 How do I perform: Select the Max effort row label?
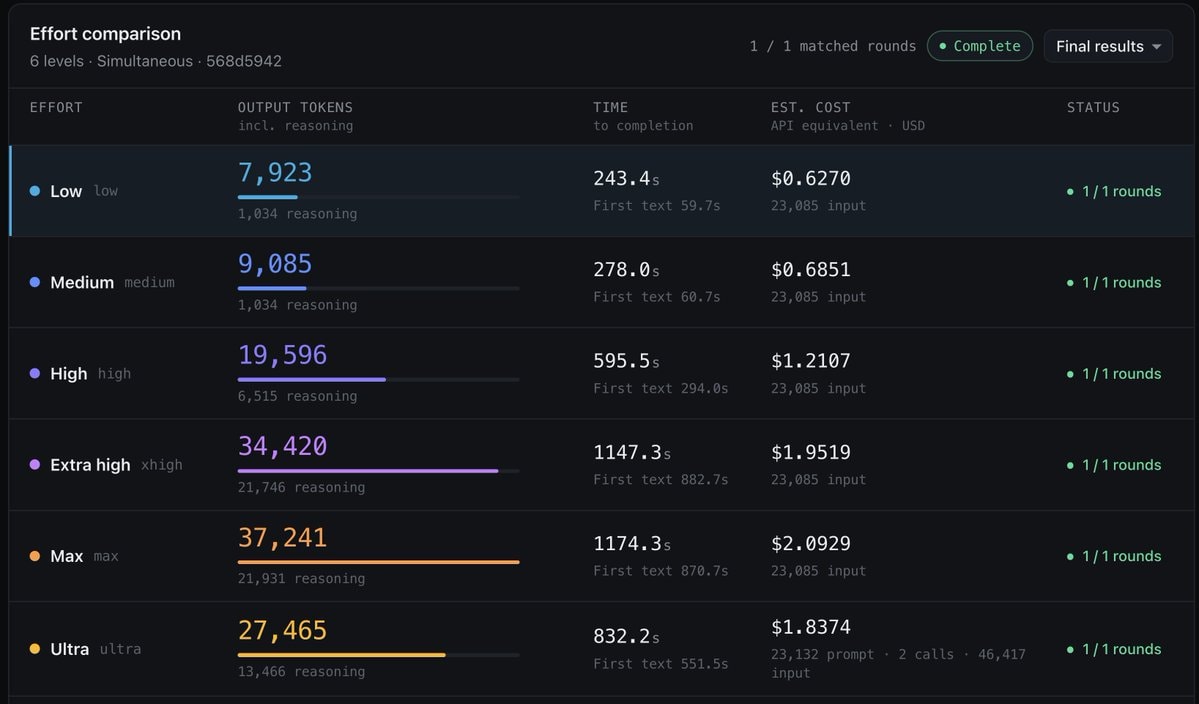pos(67,556)
